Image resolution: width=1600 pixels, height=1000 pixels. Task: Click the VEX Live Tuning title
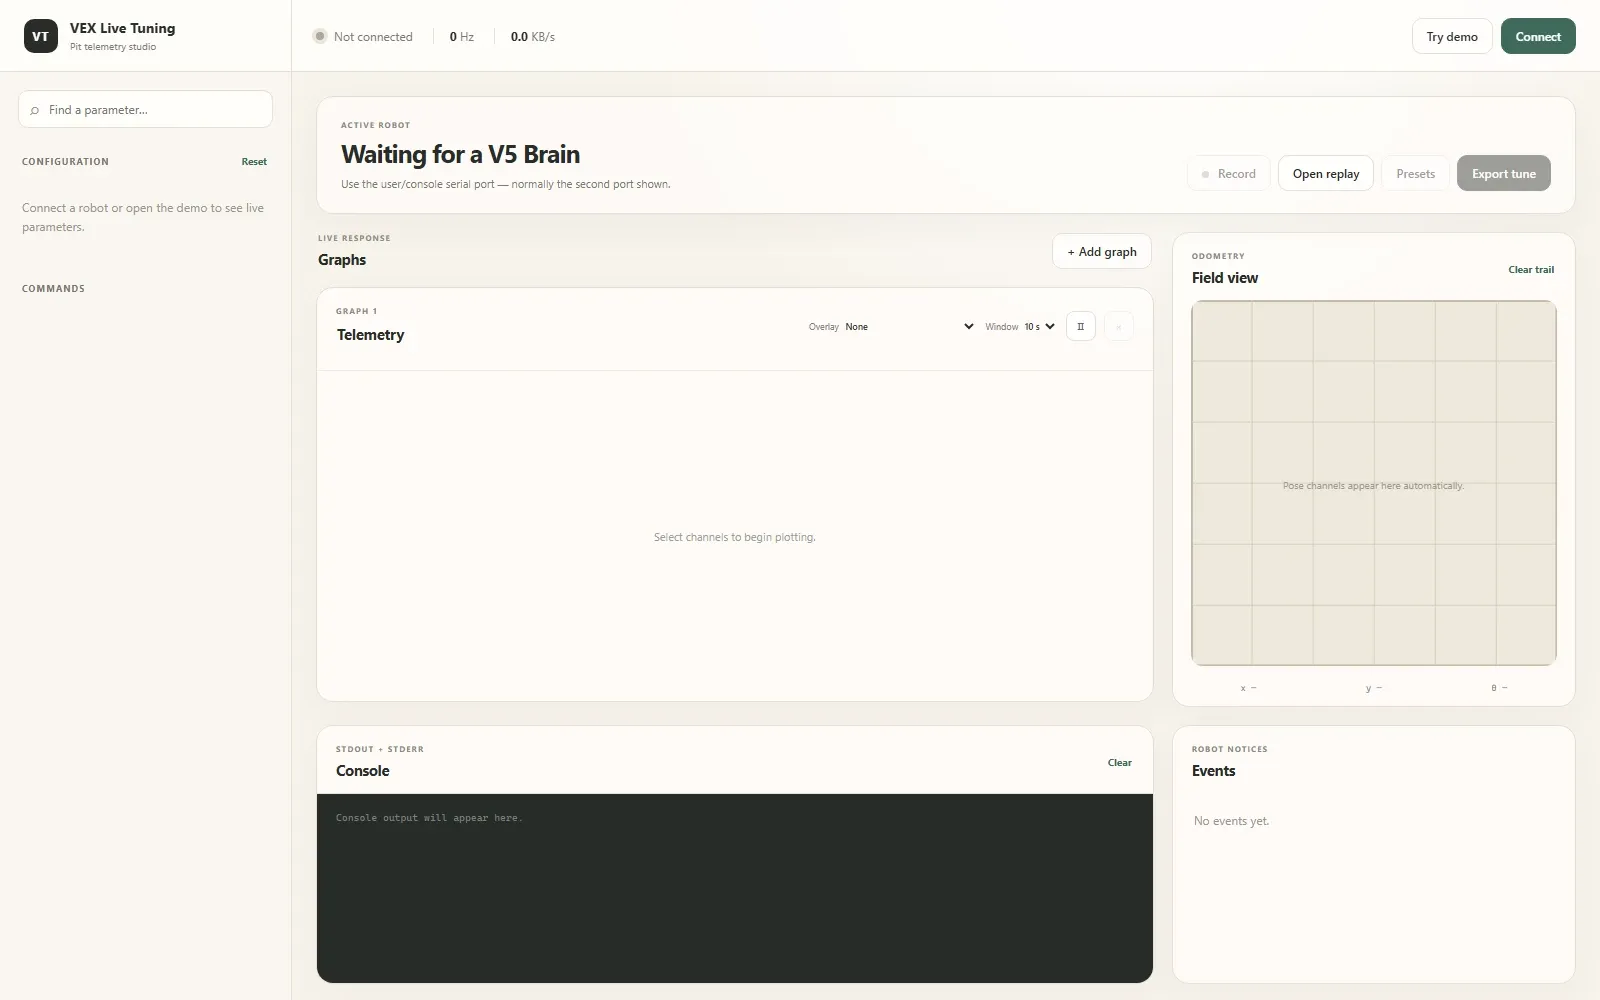point(122,28)
